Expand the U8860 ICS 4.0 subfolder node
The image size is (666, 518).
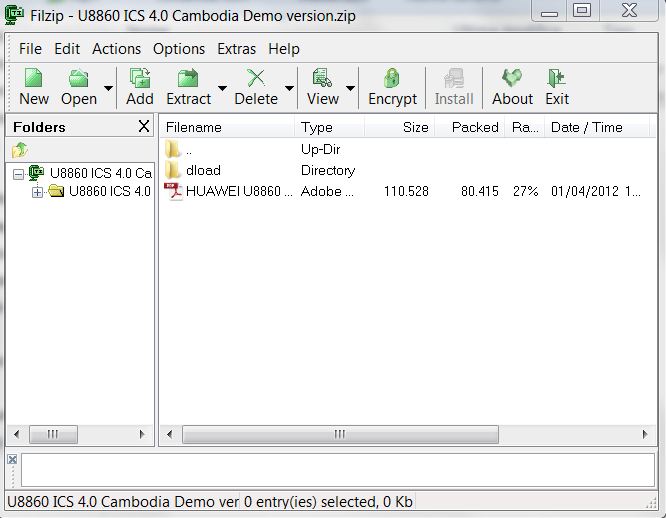pyautogui.click(x=38, y=192)
